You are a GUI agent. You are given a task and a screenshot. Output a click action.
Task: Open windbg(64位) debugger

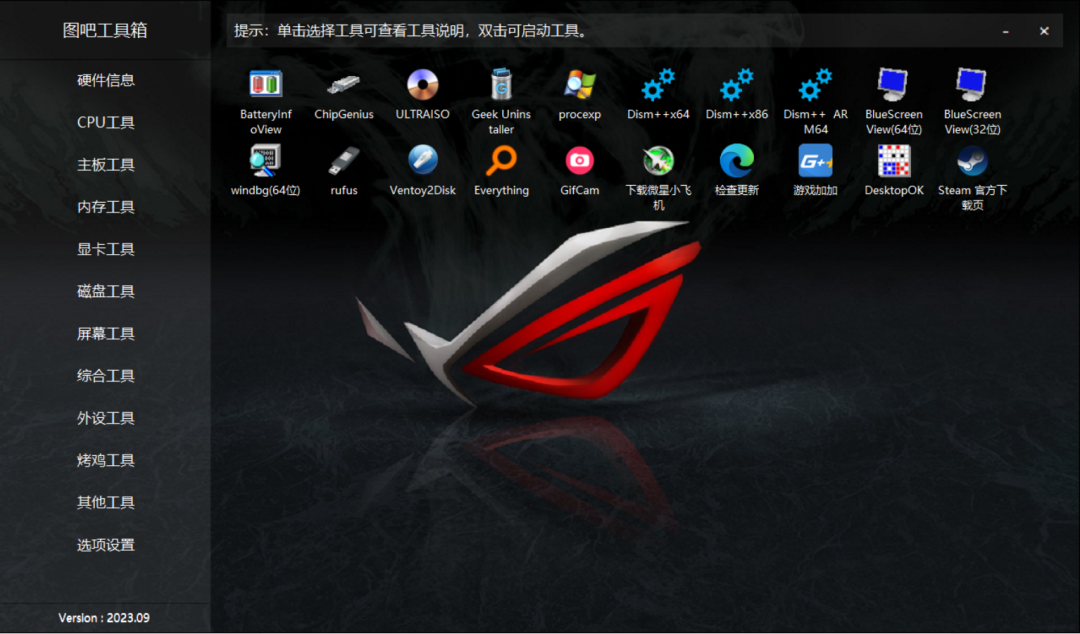pyautogui.click(x=264, y=162)
